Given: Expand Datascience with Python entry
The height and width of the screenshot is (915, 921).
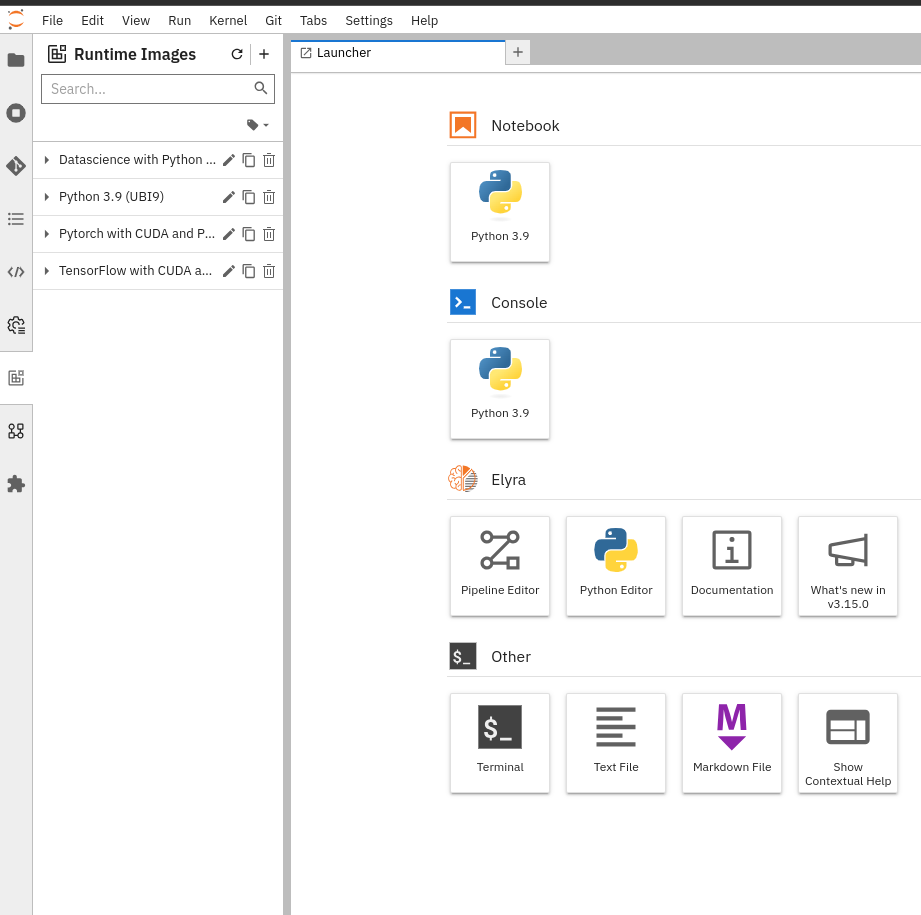Looking at the screenshot, I should tap(46, 160).
